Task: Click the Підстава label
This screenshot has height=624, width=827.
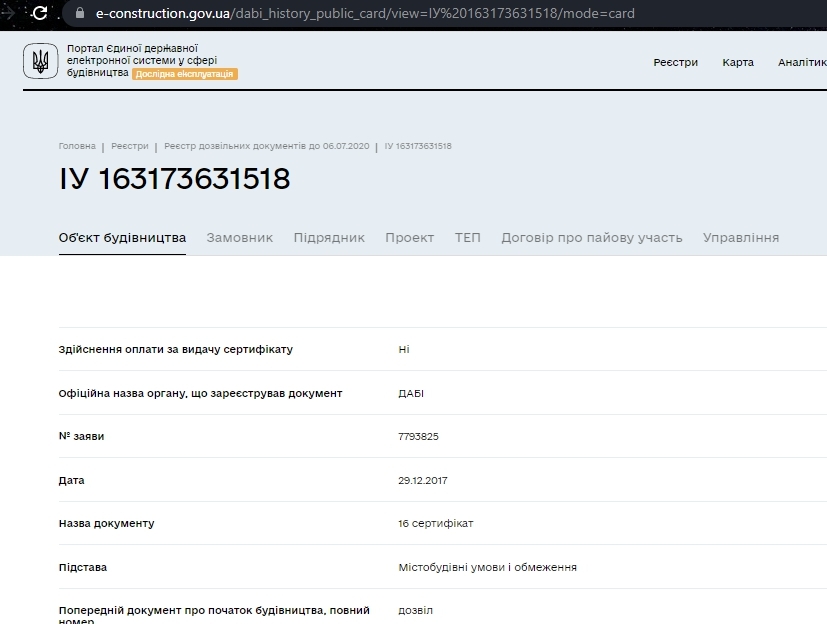Action: pyautogui.click(x=83, y=567)
